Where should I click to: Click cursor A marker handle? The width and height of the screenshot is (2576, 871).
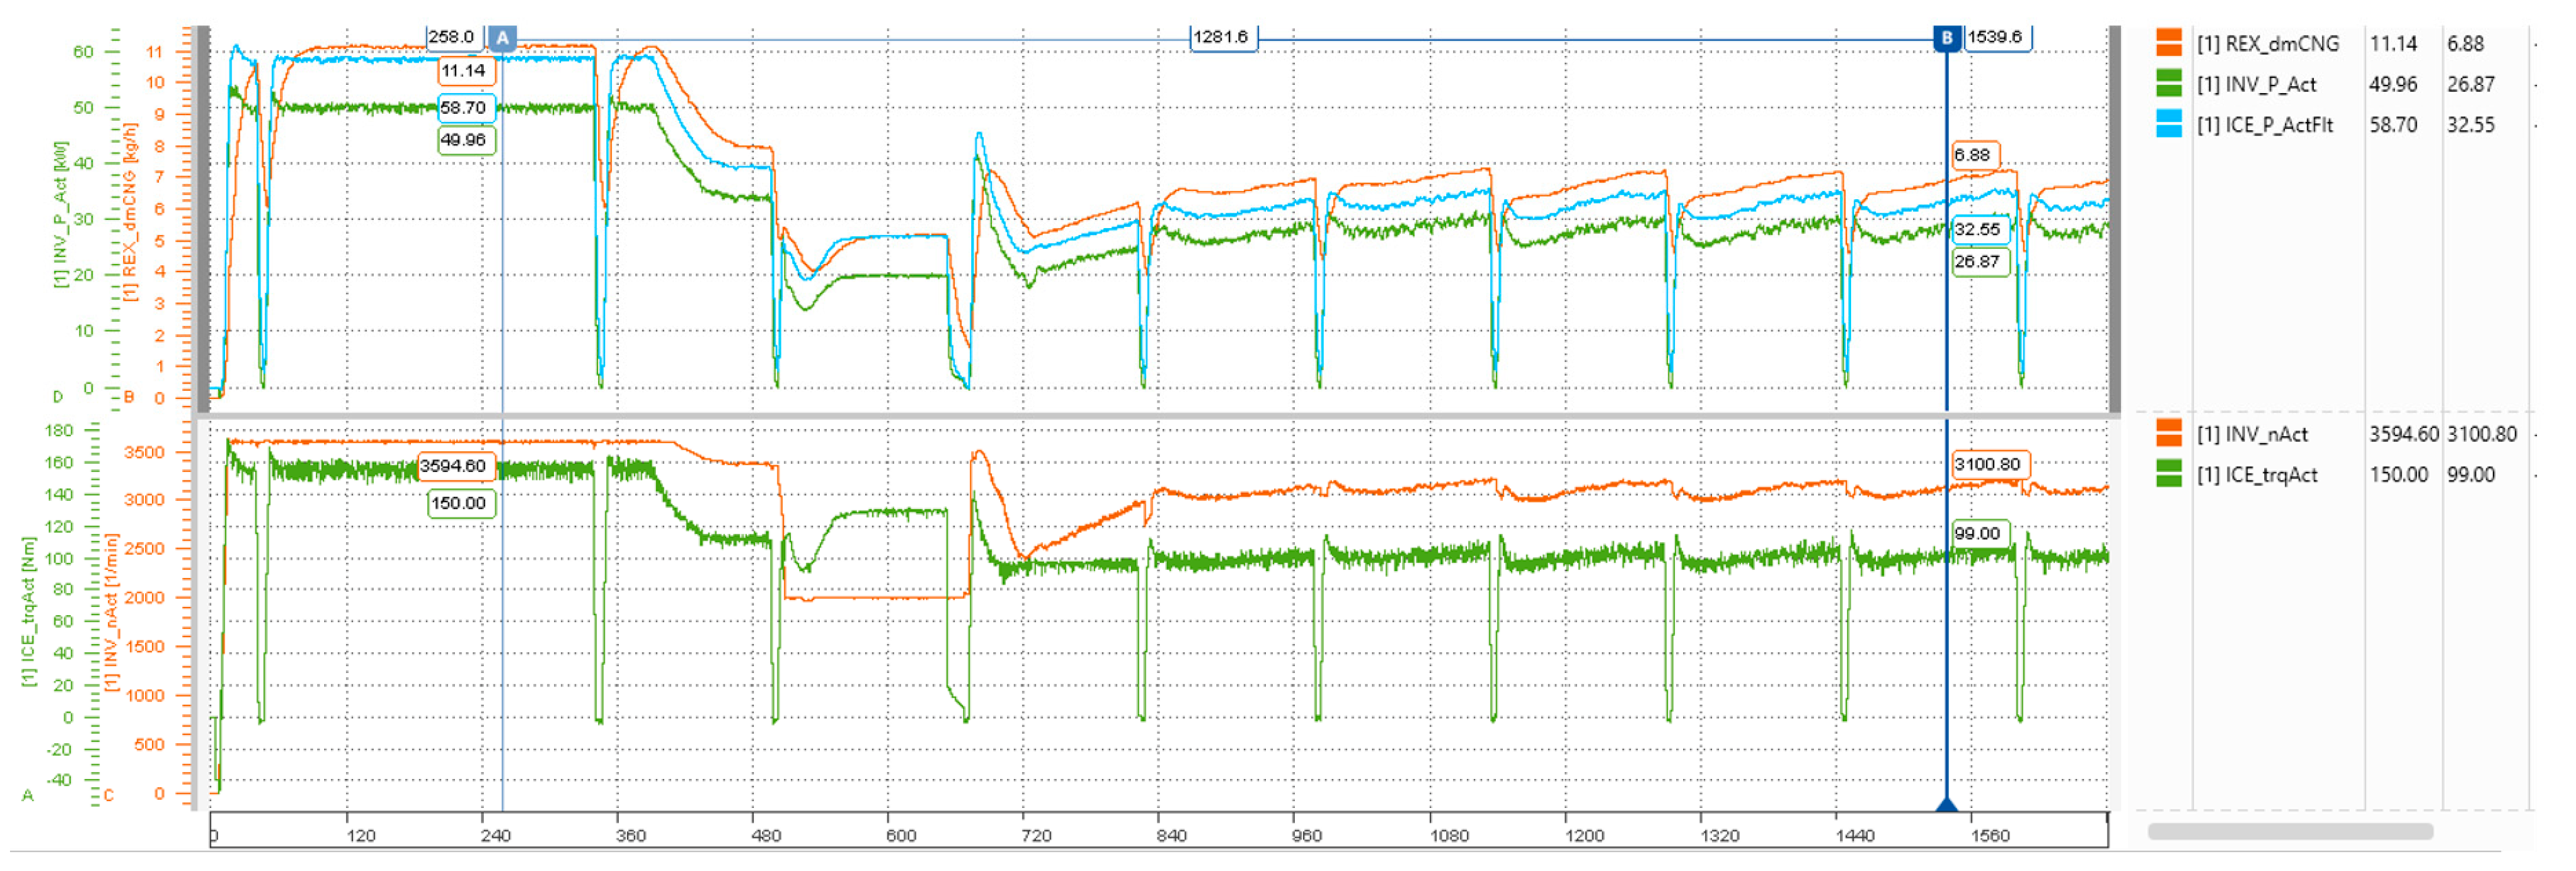[x=502, y=38]
